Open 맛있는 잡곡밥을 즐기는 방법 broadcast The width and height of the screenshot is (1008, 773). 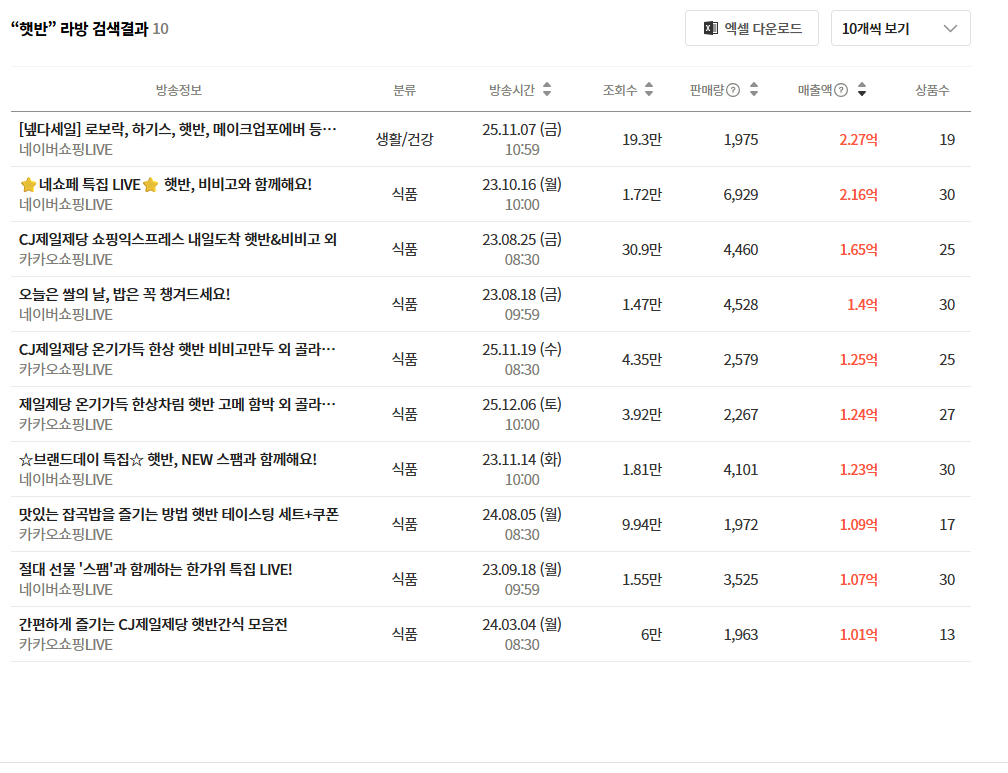click(x=179, y=514)
